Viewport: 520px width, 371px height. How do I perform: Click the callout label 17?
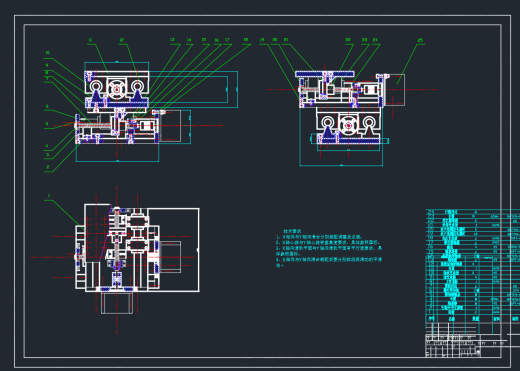[x=227, y=40]
